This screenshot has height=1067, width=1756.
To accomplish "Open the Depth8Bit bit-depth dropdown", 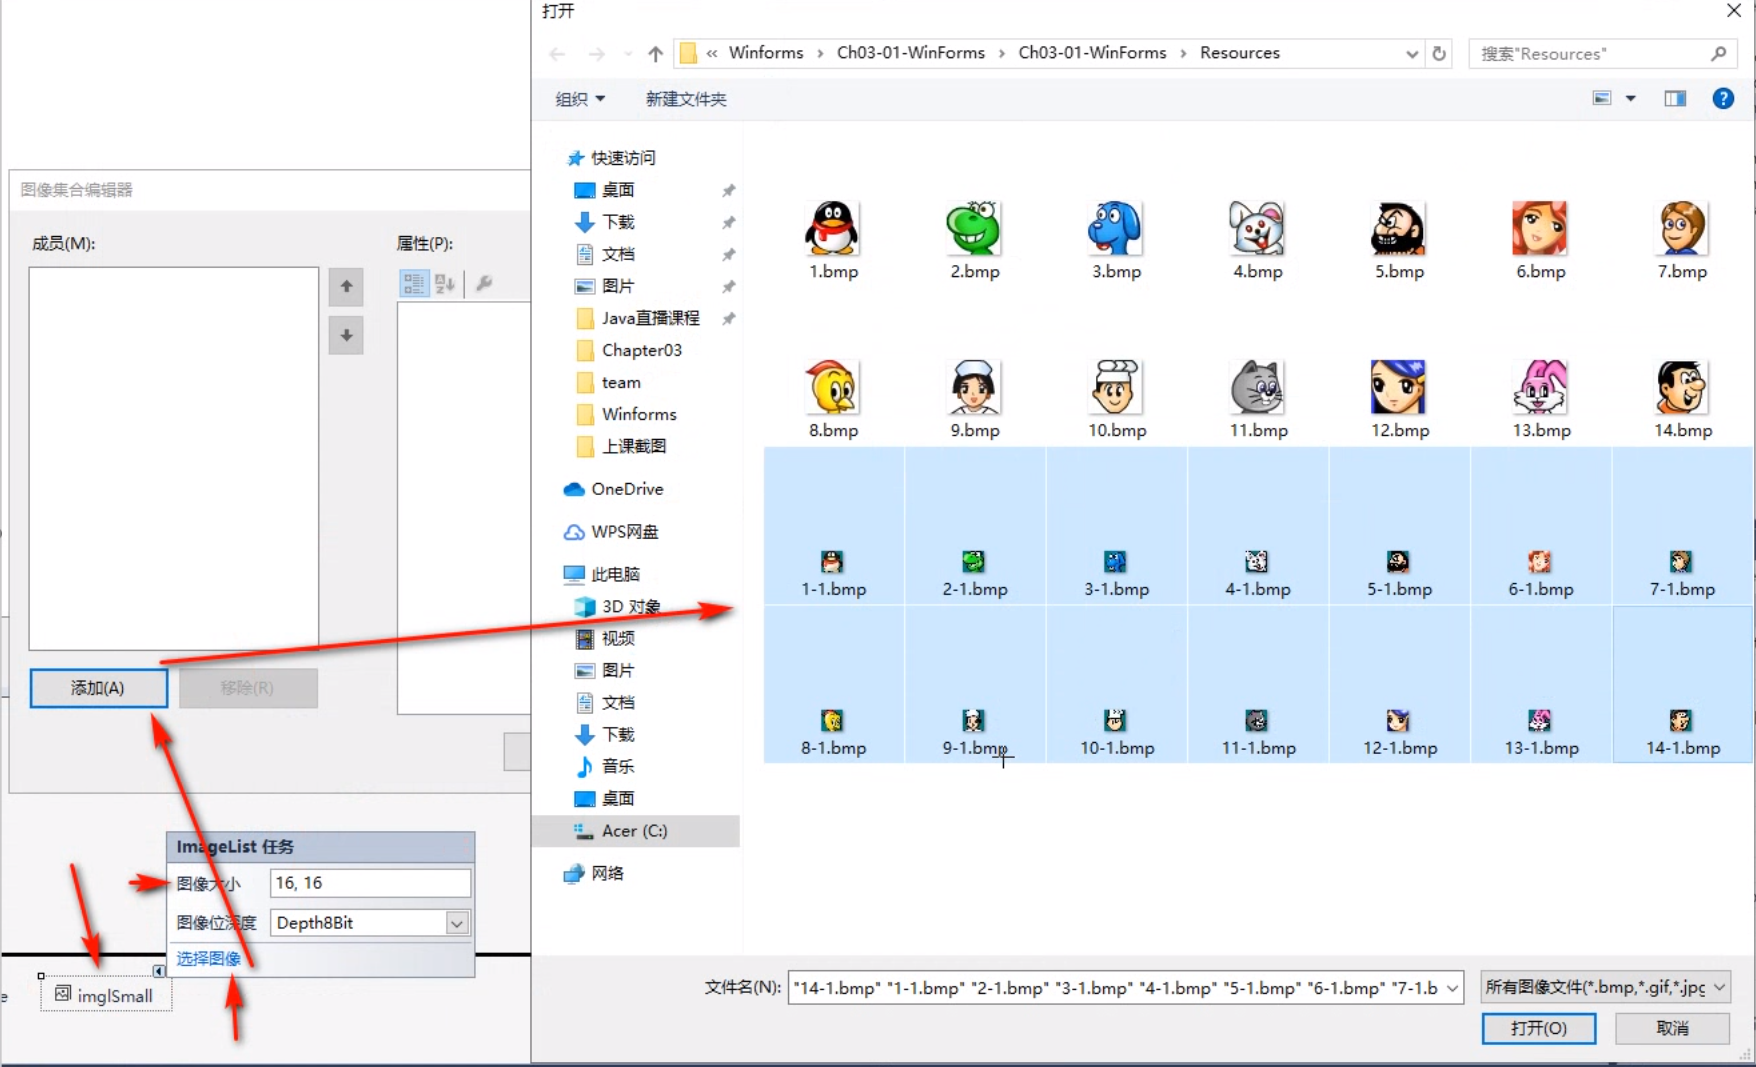I will [x=456, y=922].
